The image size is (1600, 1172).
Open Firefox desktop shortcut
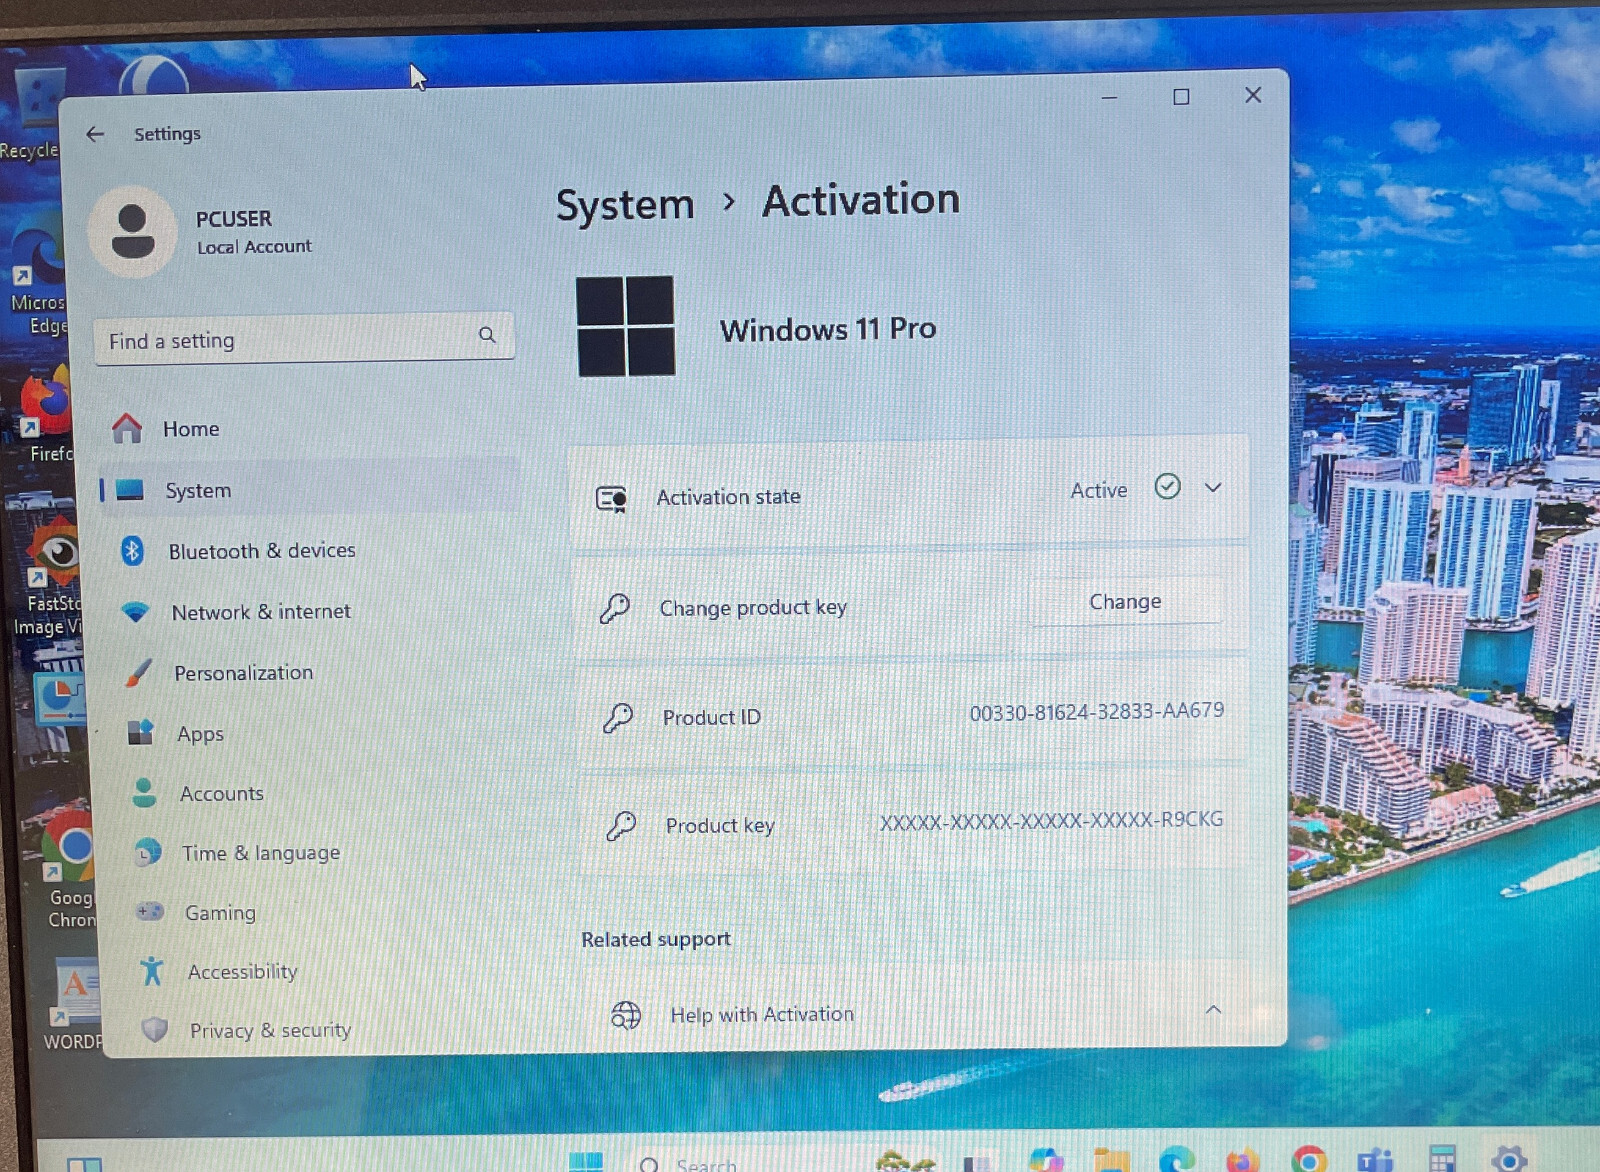(x=46, y=415)
